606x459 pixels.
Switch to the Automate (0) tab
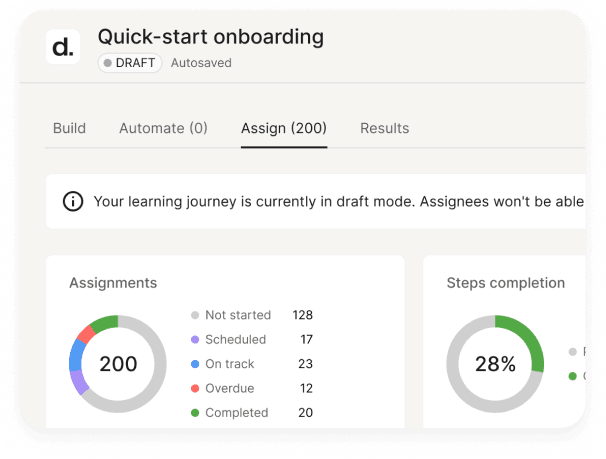[163, 128]
